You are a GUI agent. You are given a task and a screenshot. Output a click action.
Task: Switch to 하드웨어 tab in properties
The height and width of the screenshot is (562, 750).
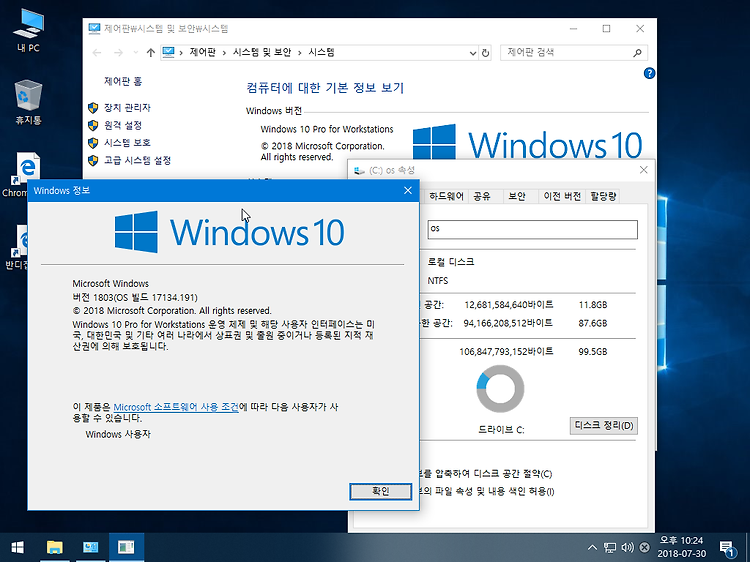point(446,196)
